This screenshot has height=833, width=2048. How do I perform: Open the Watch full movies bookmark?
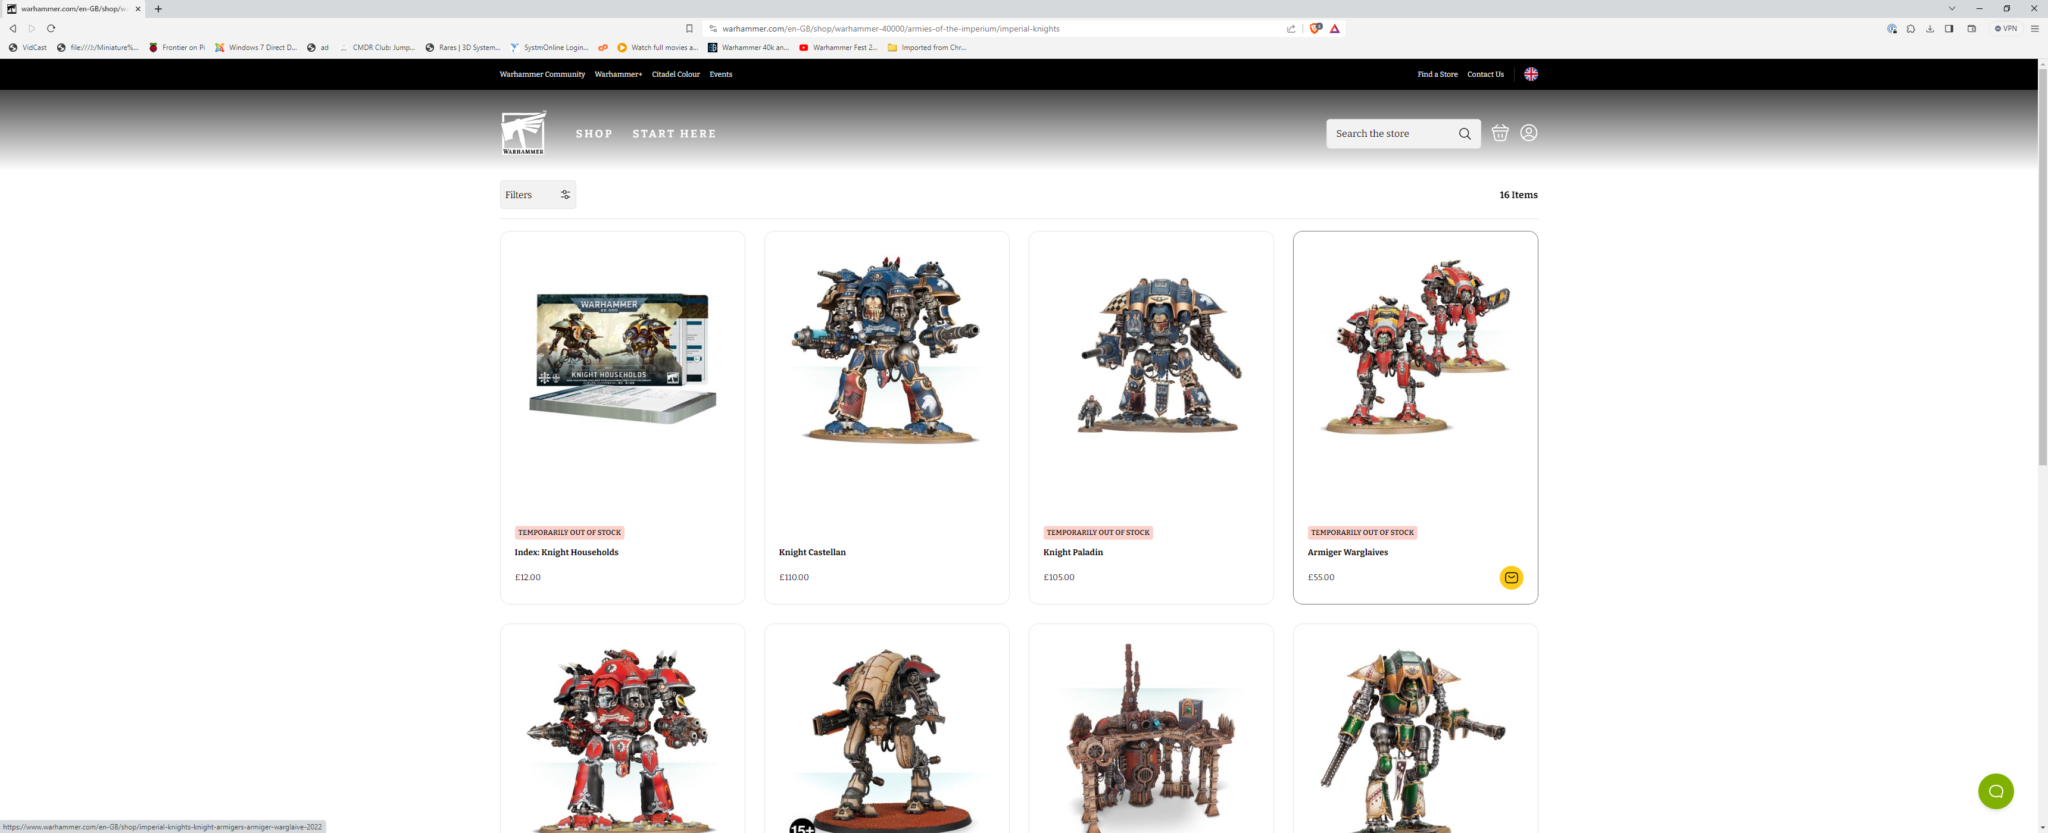coord(657,47)
